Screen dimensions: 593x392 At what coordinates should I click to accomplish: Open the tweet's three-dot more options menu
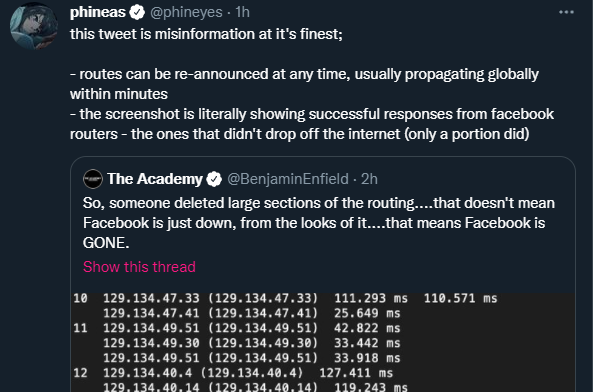pyautogui.click(x=566, y=12)
